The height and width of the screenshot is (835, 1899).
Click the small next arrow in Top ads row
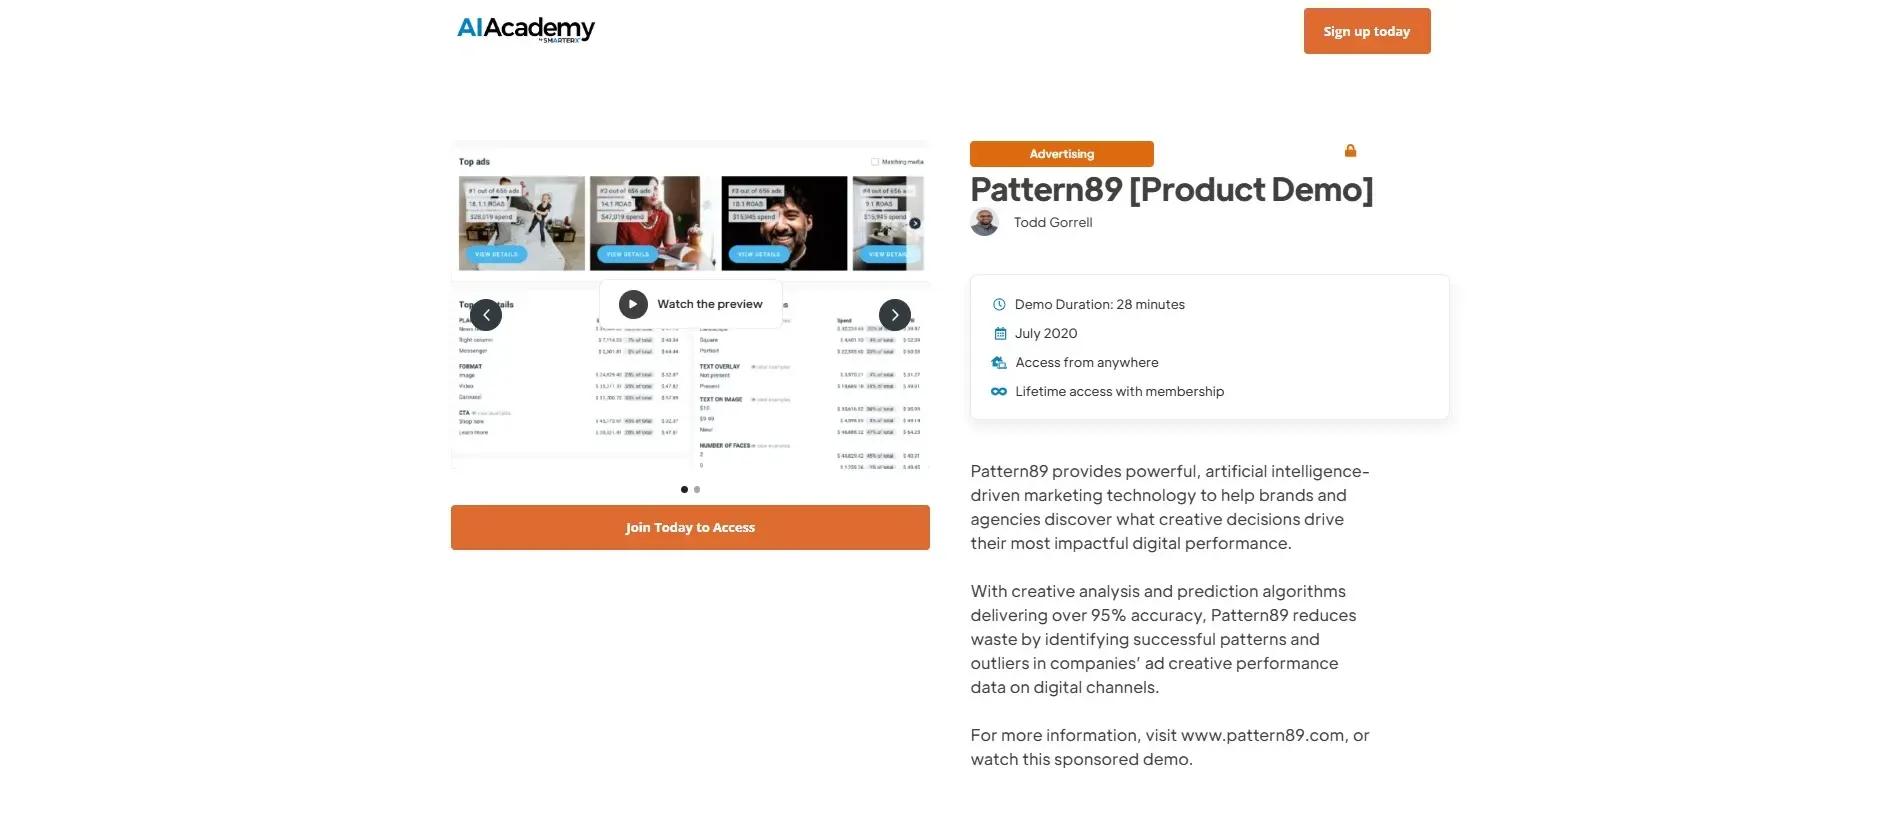915,223
